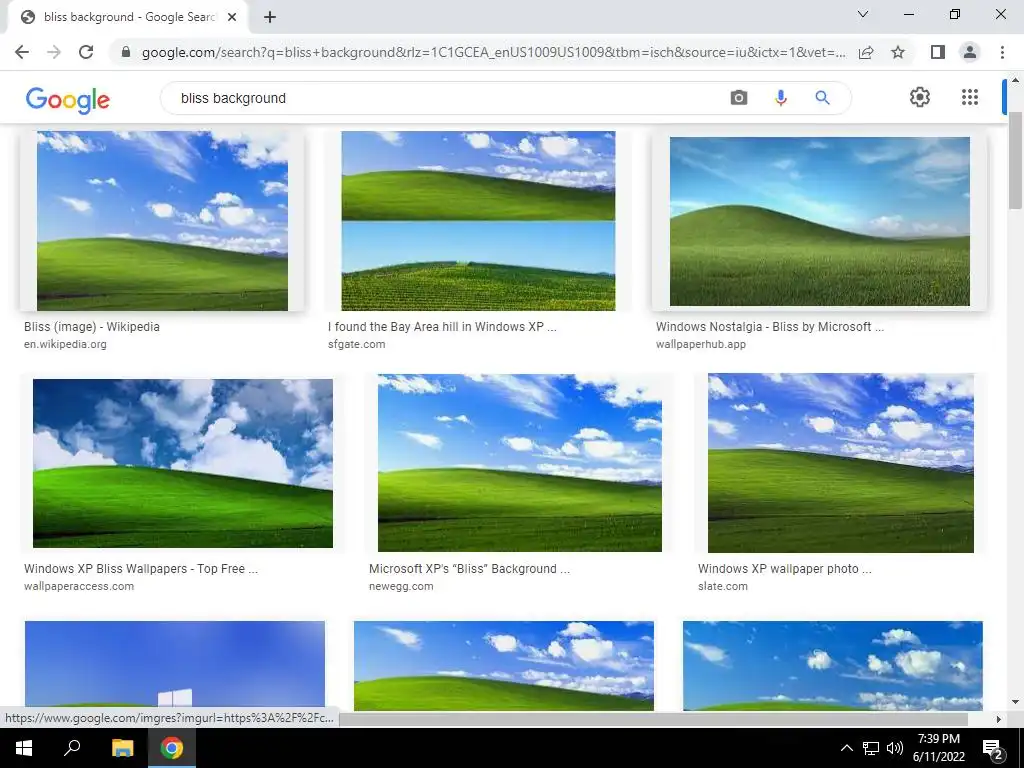Click "Windows XP wallpaper photo" title
The width and height of the screenshot is (1024, 768).
(784, 569)
